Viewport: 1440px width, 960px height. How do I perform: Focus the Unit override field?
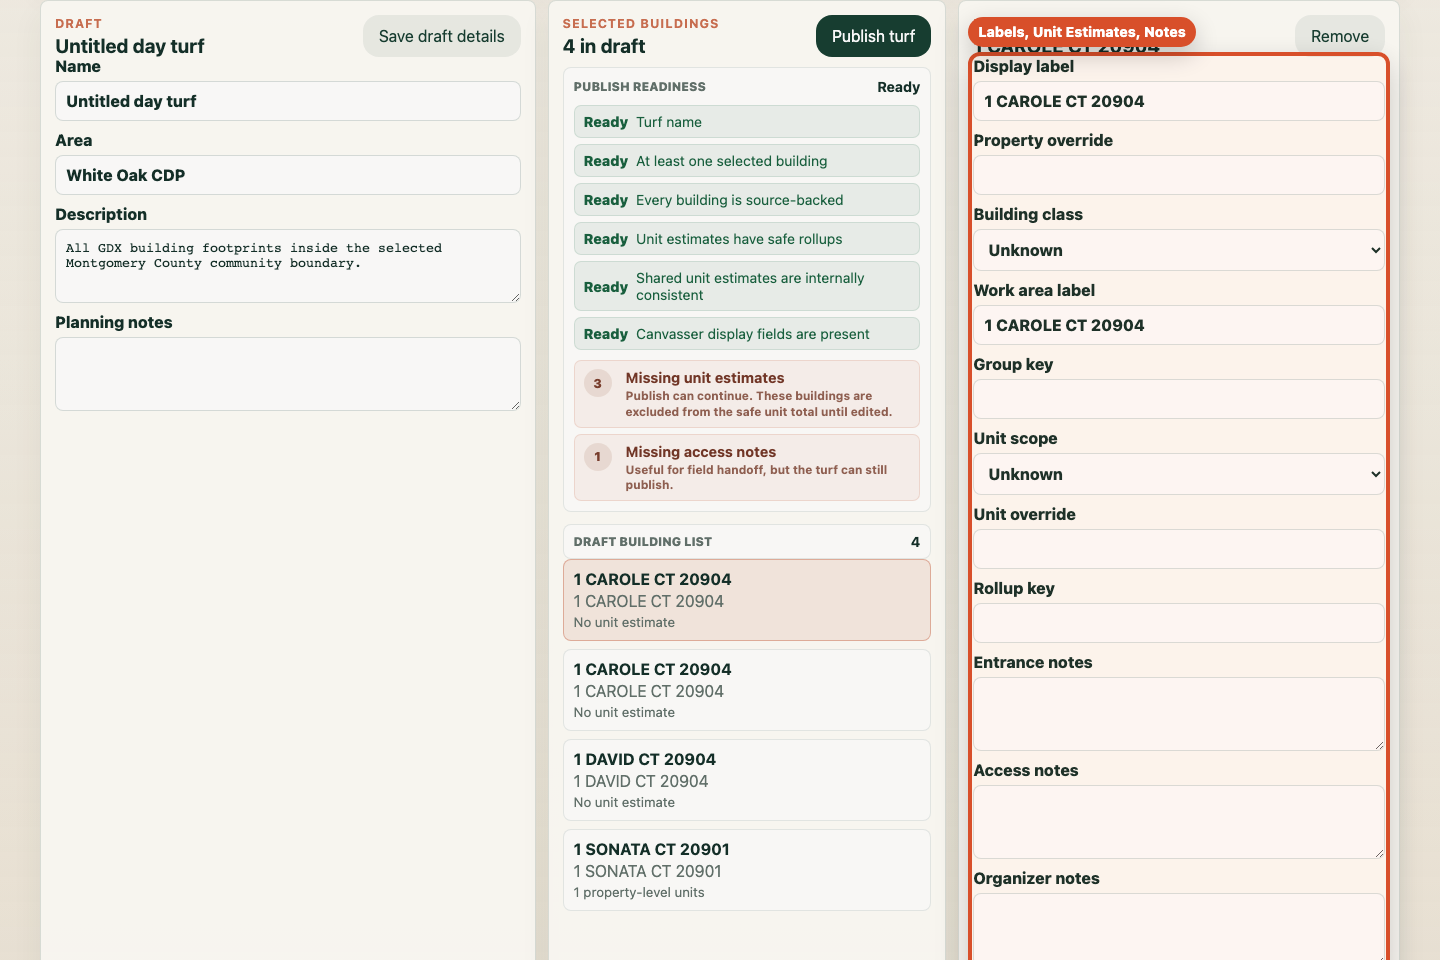(1179, 549)
